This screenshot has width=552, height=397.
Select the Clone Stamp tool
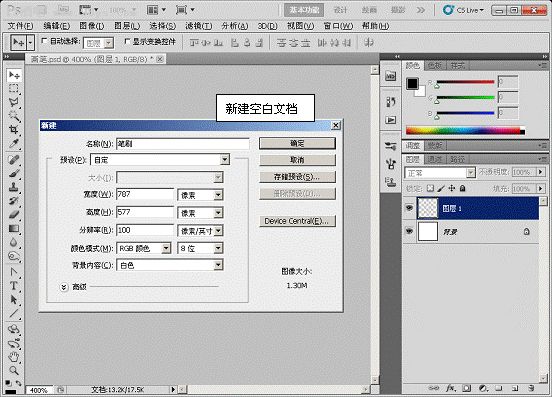14,187
